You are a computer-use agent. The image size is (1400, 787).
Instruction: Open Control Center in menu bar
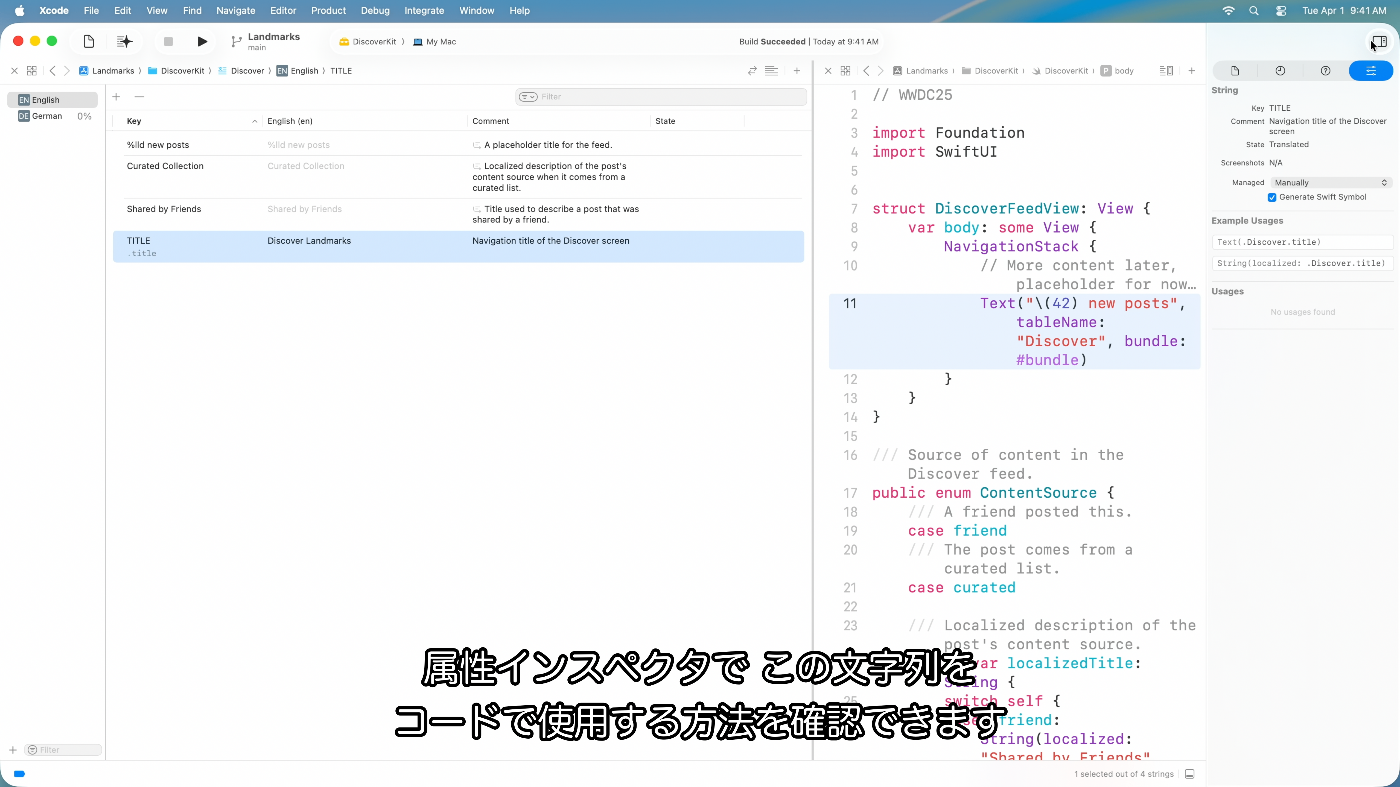pyautogui.click(x=1281, y=10)
